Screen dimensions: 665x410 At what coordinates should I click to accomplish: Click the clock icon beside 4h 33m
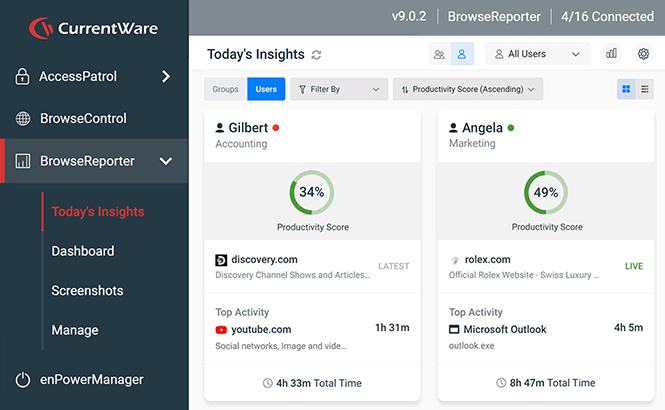268,383
